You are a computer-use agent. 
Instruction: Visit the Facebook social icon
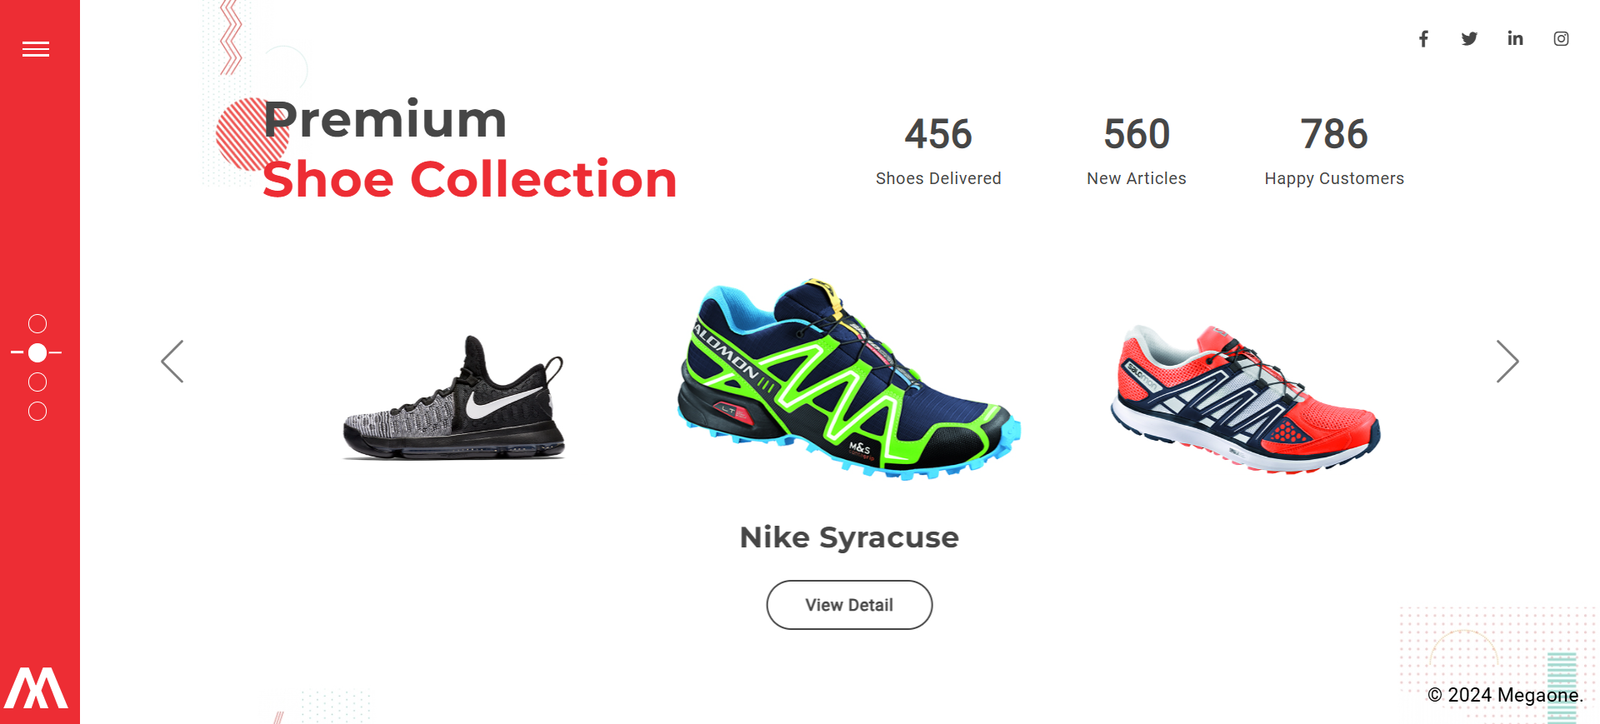click(1423, 39)
